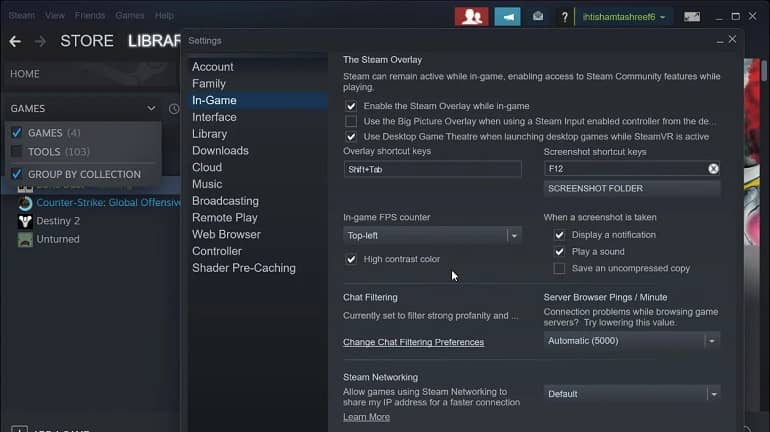
Task: Open the recent activity clock icon
Action: tap(174, 108)
